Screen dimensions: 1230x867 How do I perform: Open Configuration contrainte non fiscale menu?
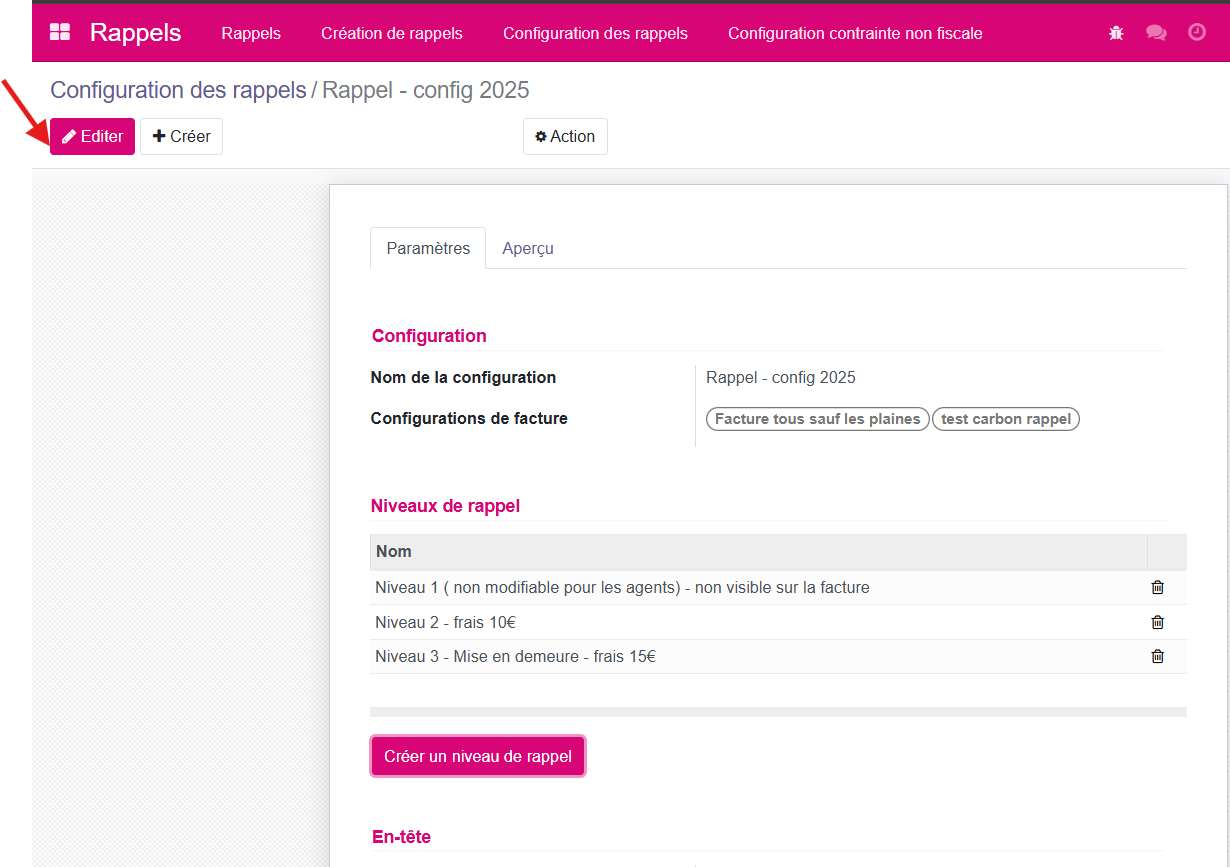pos(855,33)
